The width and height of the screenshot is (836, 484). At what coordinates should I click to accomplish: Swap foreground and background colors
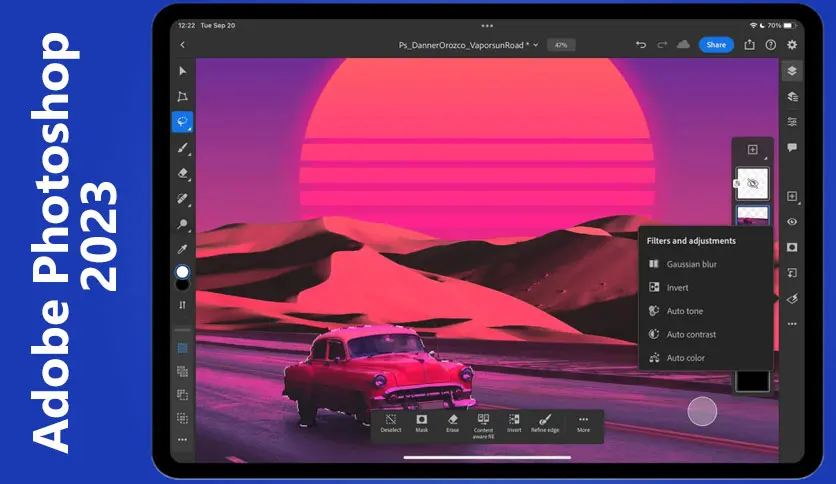click(182, 304)
